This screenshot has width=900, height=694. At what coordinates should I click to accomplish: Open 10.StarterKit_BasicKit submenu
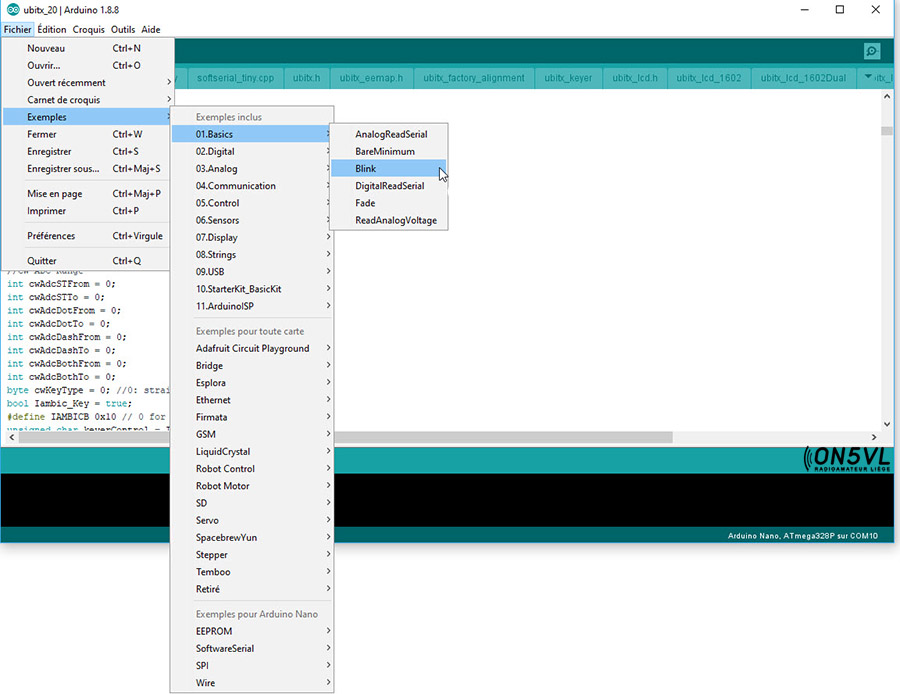251,289
